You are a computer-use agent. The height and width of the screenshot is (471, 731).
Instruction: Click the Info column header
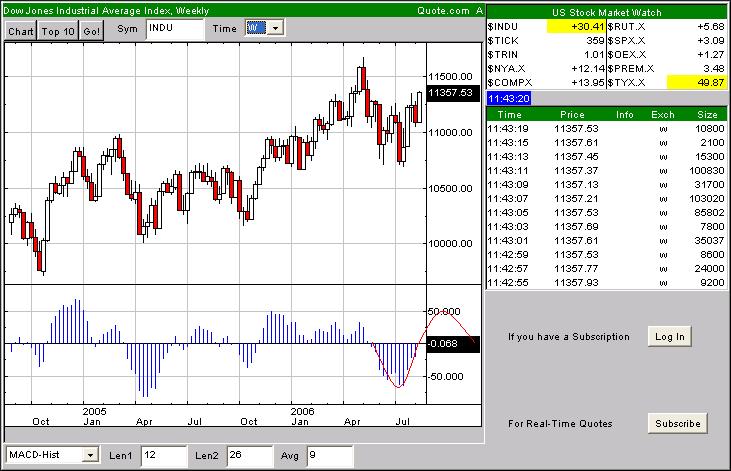624,115
